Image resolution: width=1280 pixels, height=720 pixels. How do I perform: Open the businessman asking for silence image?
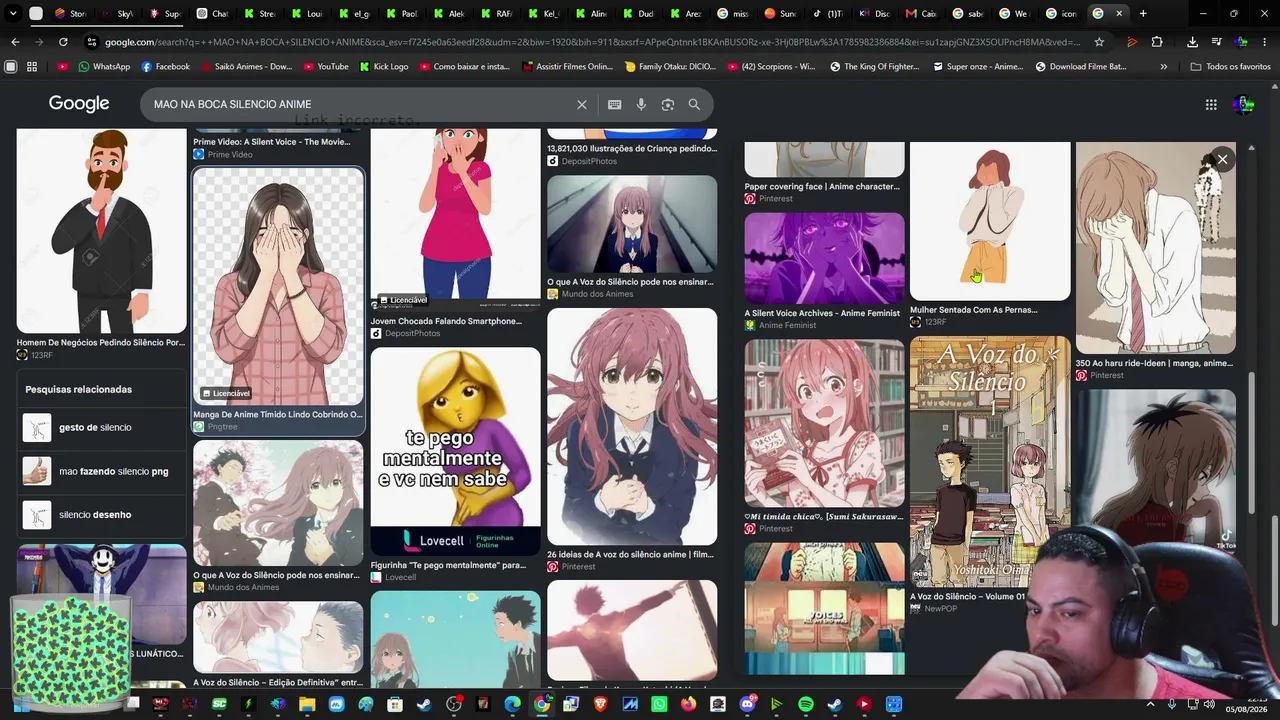tap(101, 231)
